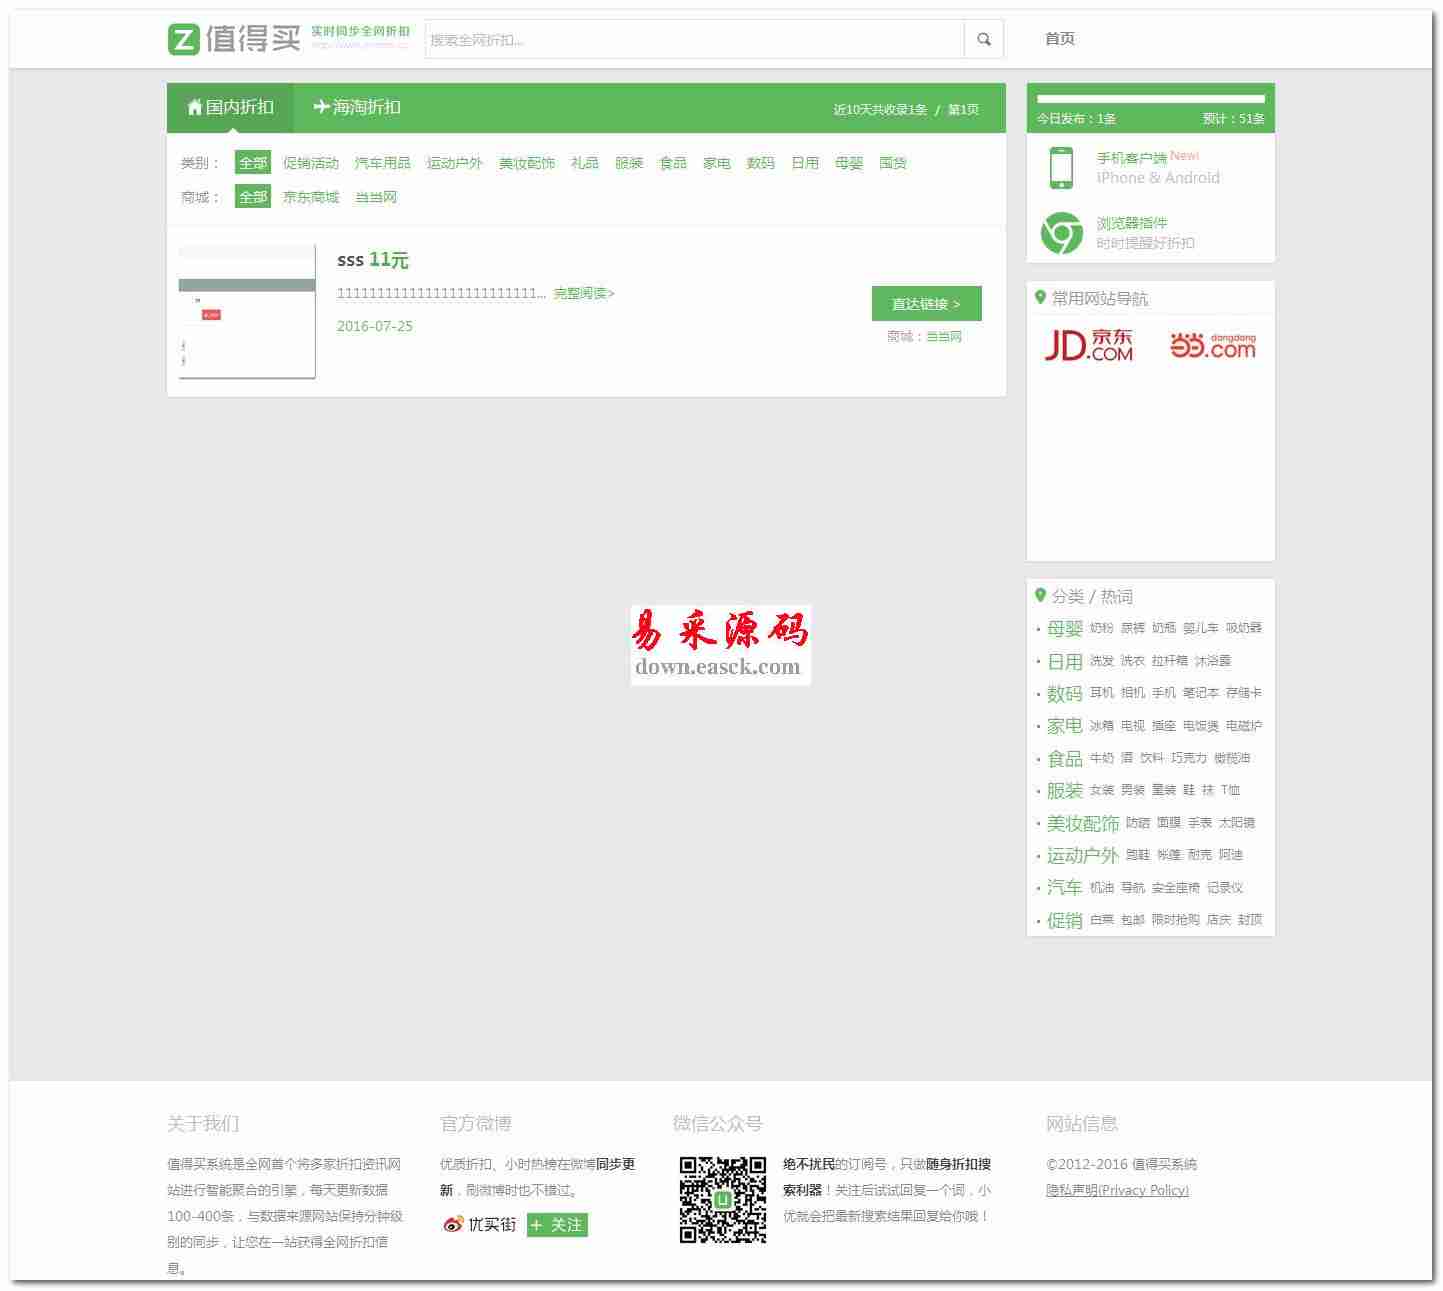Click the 婴儿车 hot word
This screenshot has width=1443, height=1291.
[1201, 628]
